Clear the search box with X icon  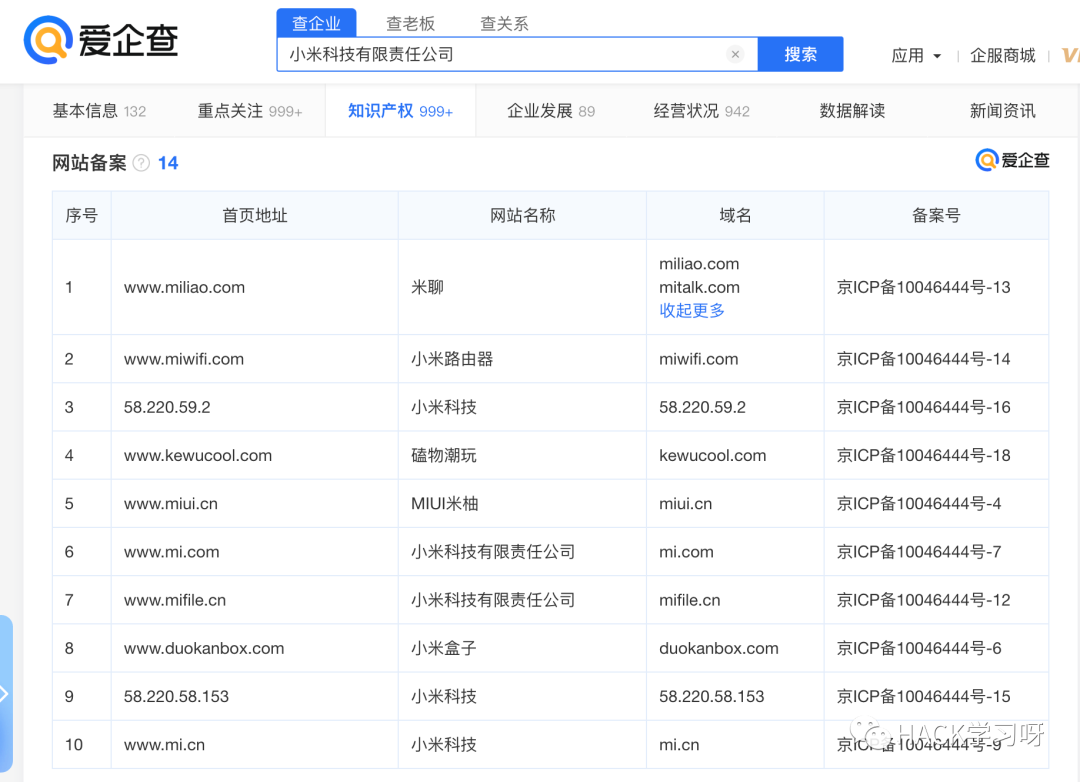[735, 54]
